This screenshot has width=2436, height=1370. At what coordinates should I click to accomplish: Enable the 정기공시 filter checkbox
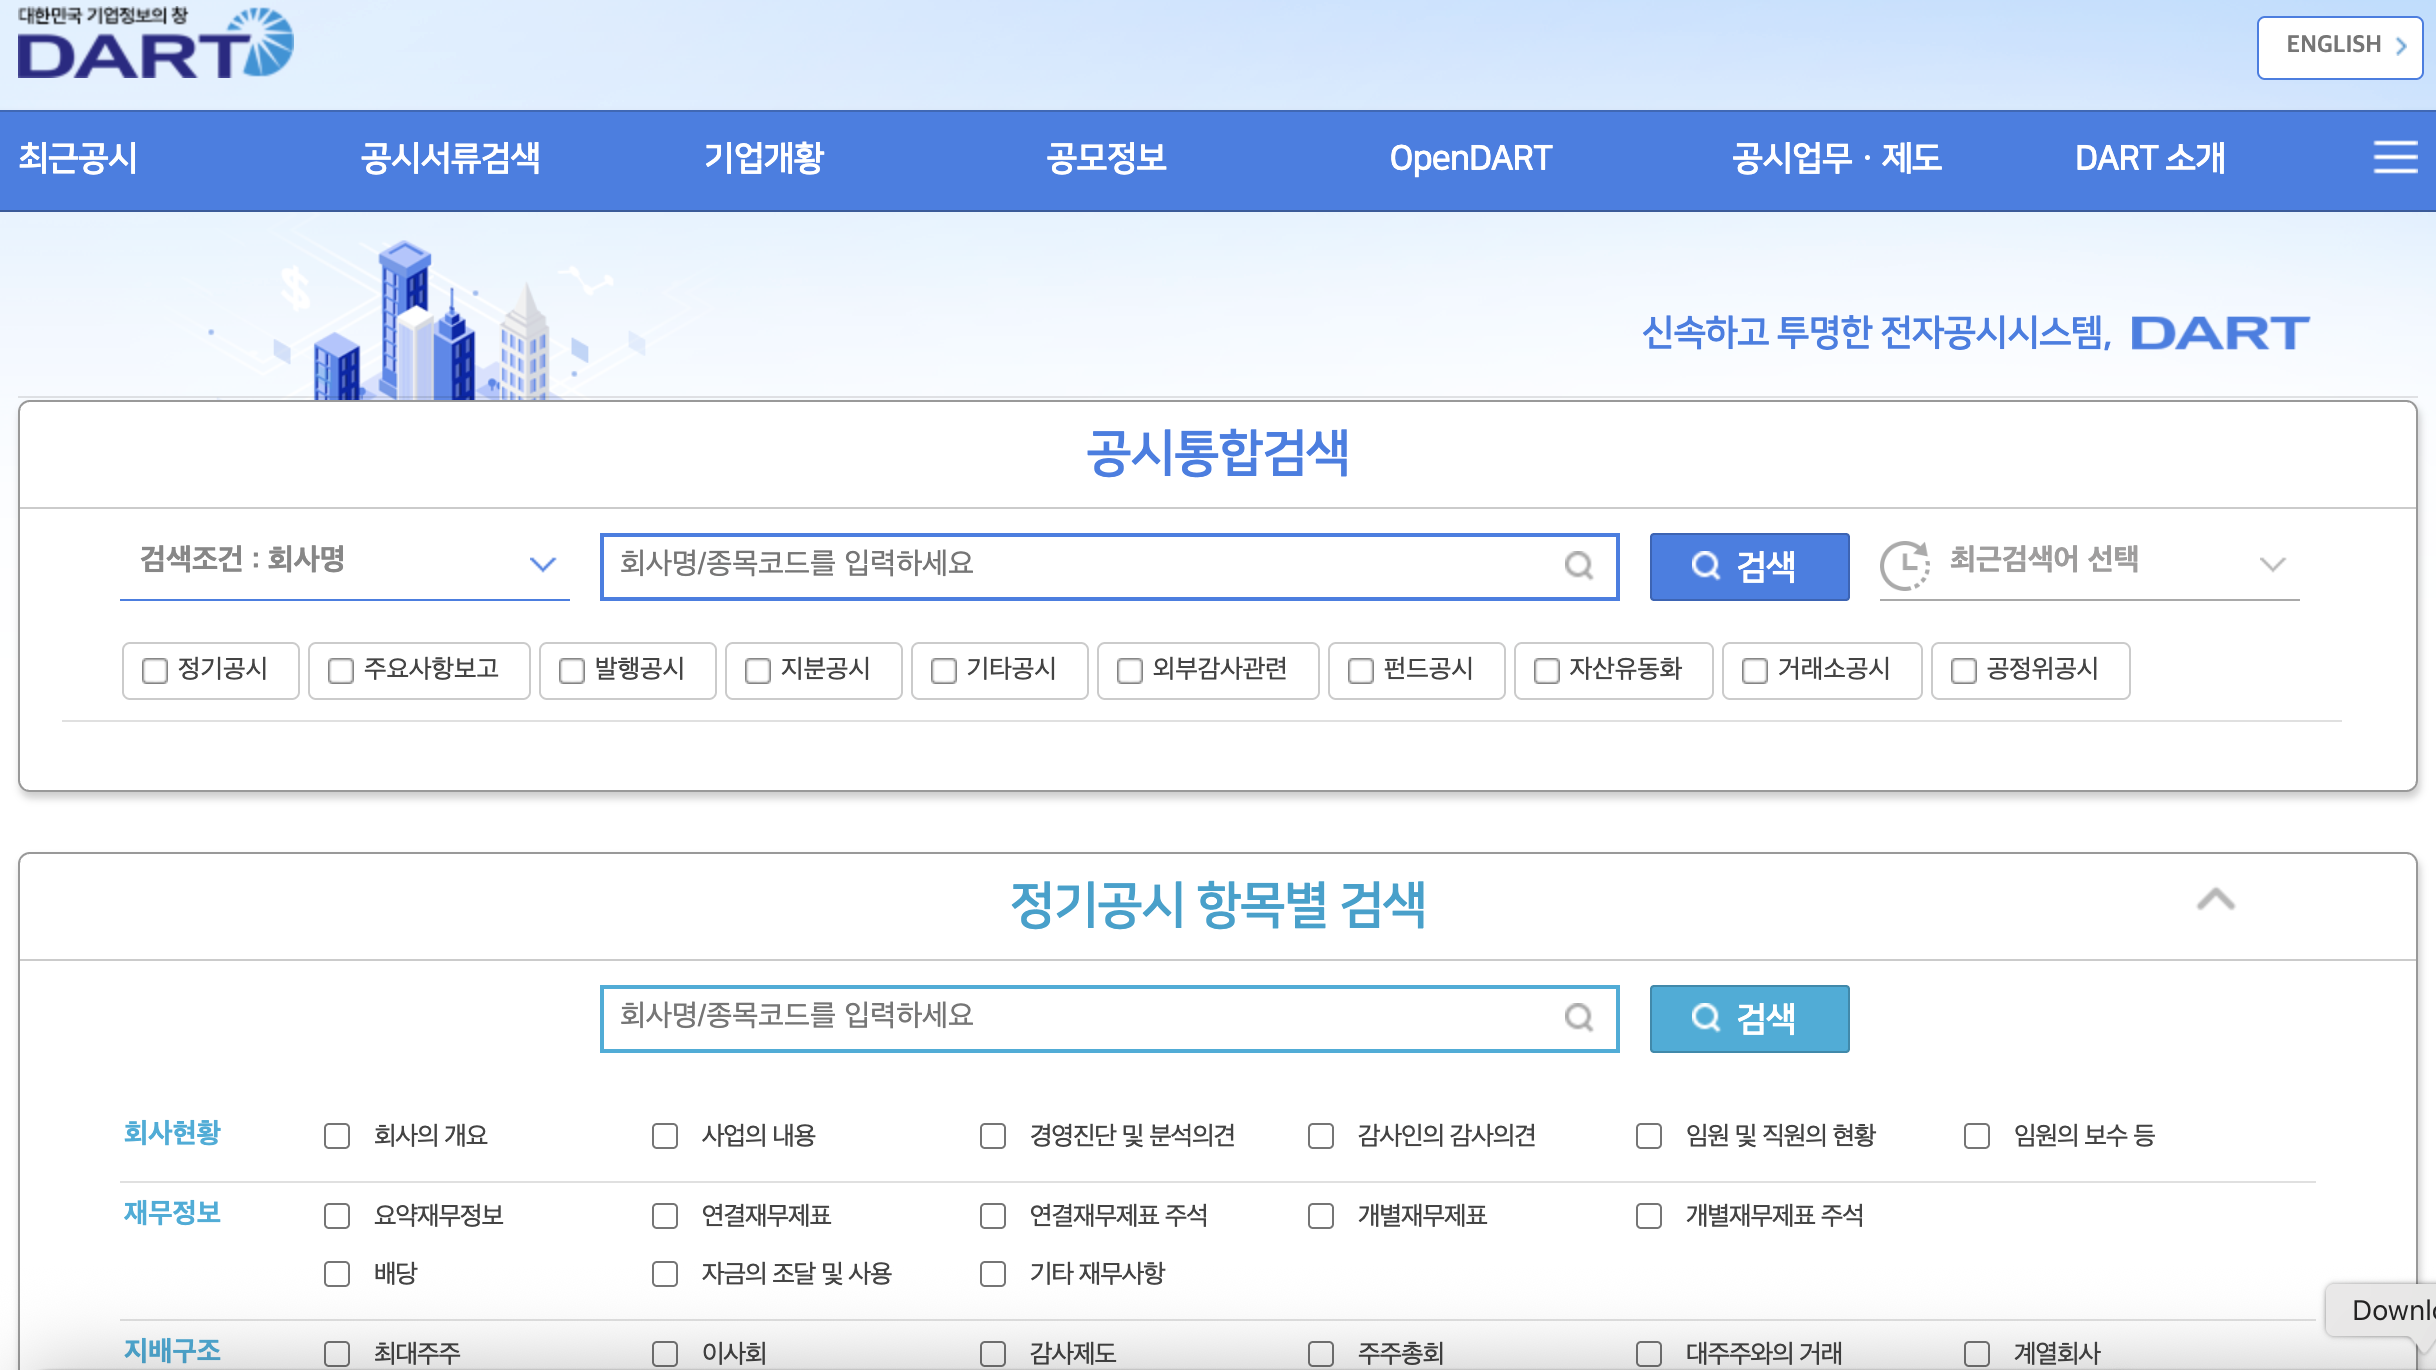(x=154, y=671)
